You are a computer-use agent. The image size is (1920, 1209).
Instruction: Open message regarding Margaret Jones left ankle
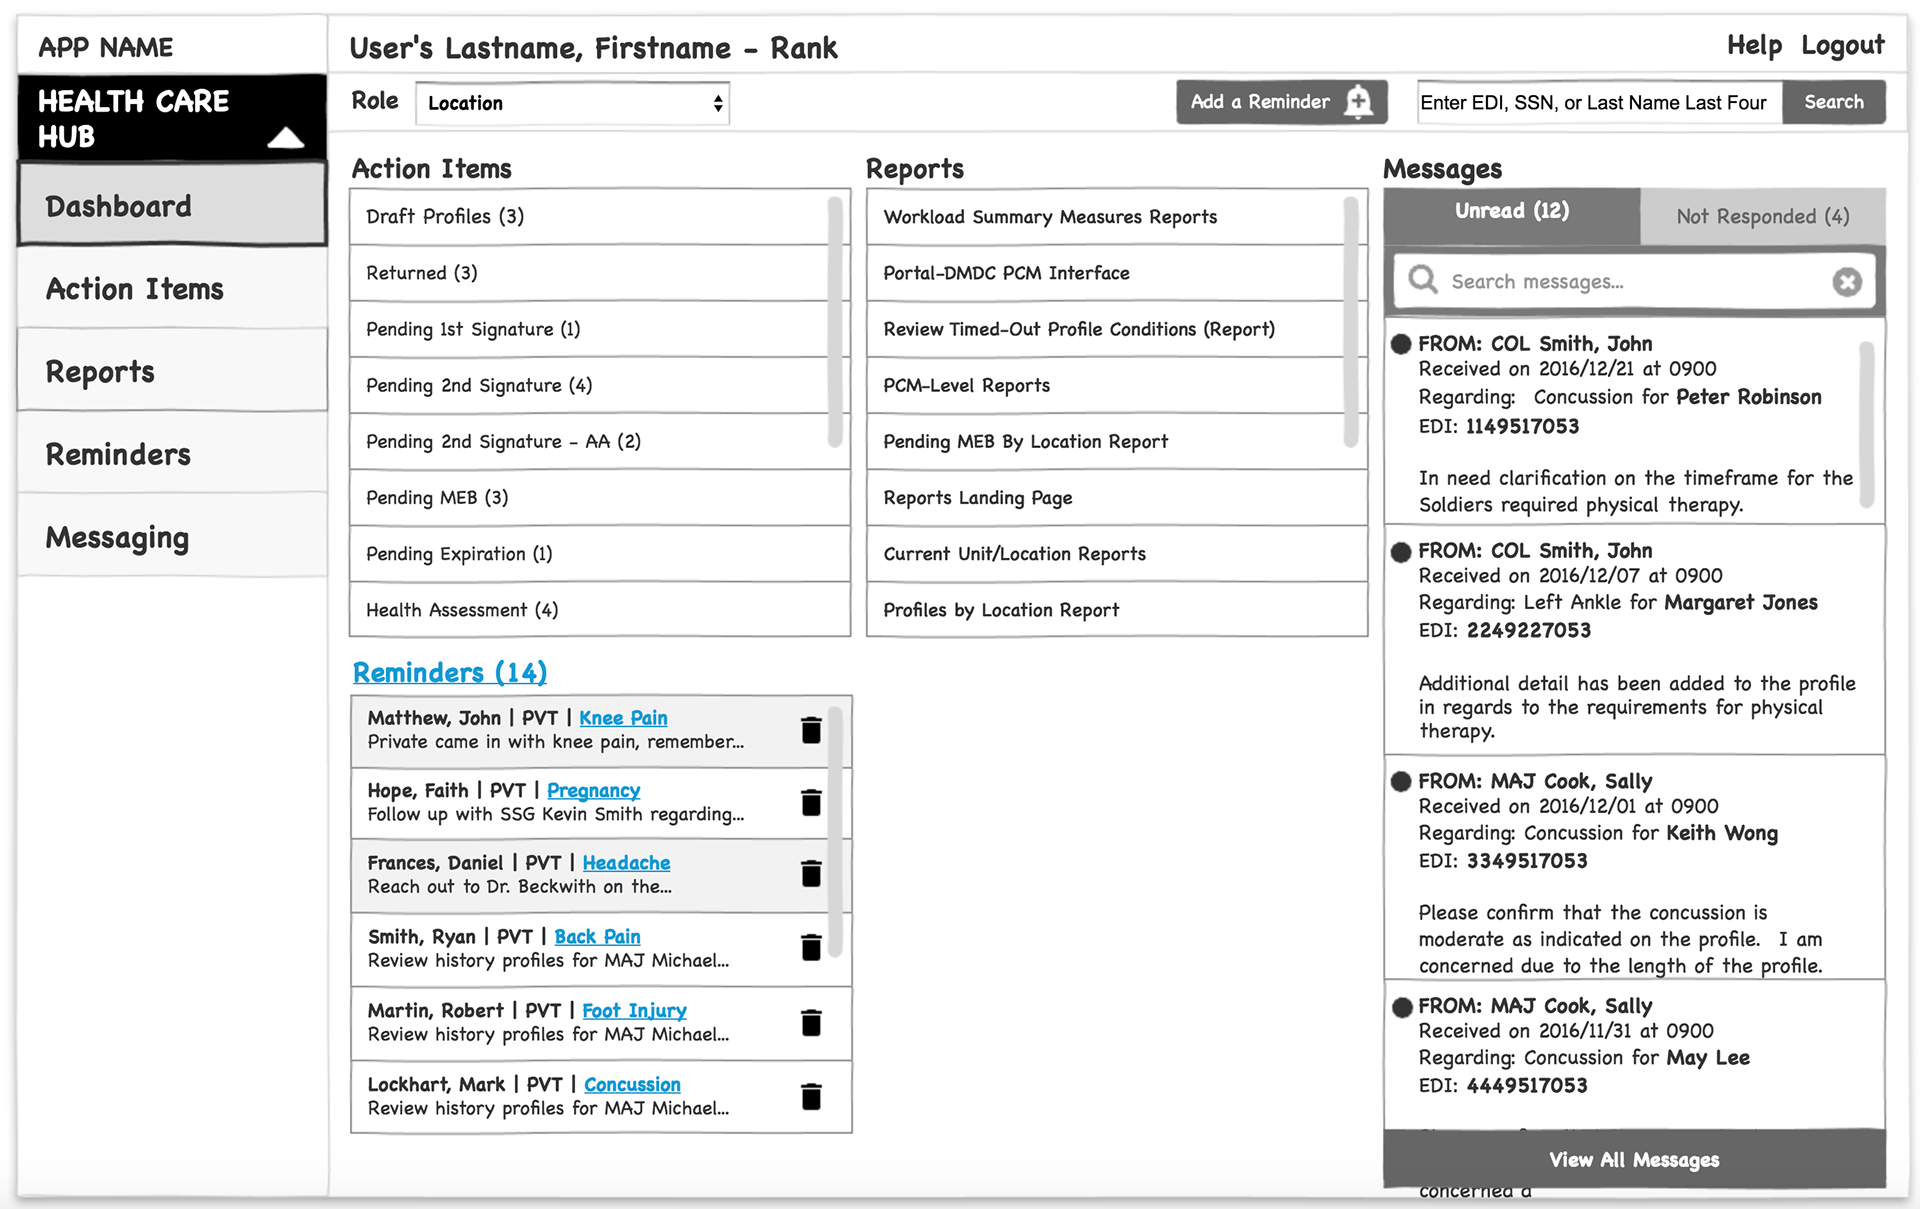(1635, 640)
